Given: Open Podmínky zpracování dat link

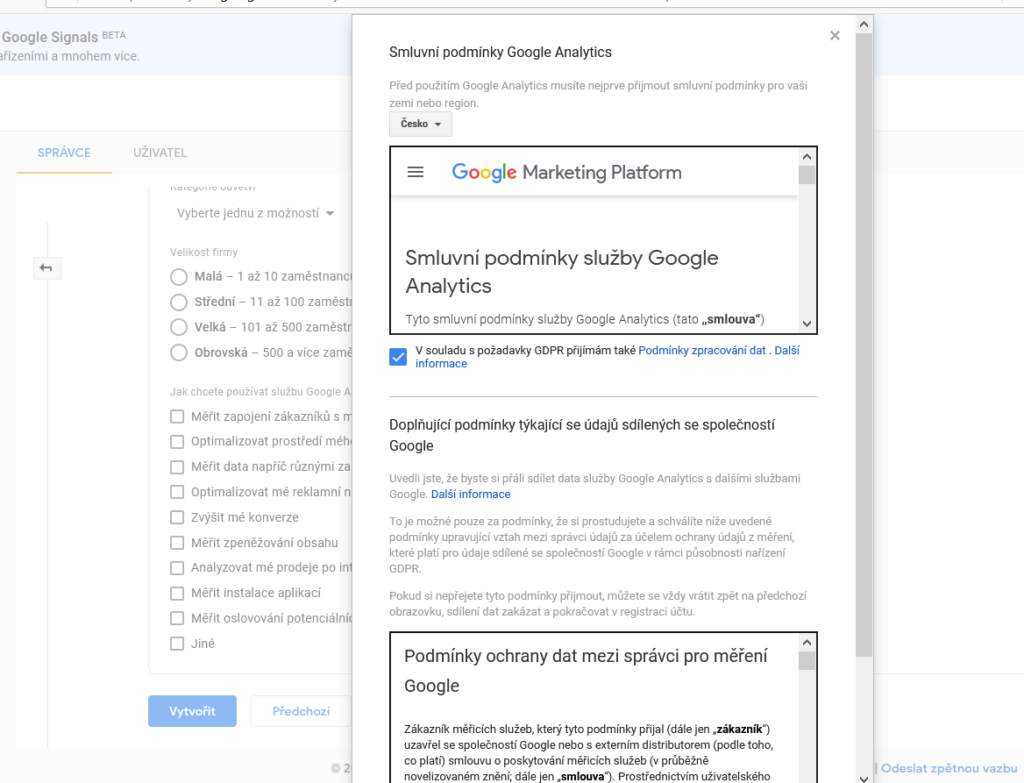Looking at the screenshot, I should 702,351.
